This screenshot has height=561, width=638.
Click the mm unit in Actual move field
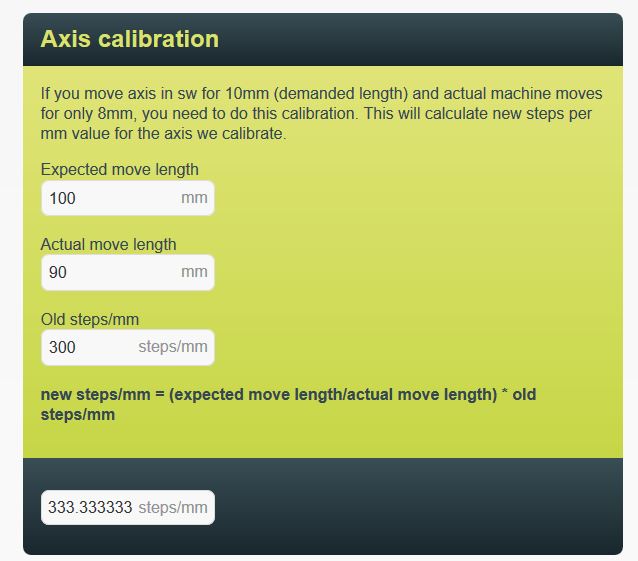click(x=194, y=272)
